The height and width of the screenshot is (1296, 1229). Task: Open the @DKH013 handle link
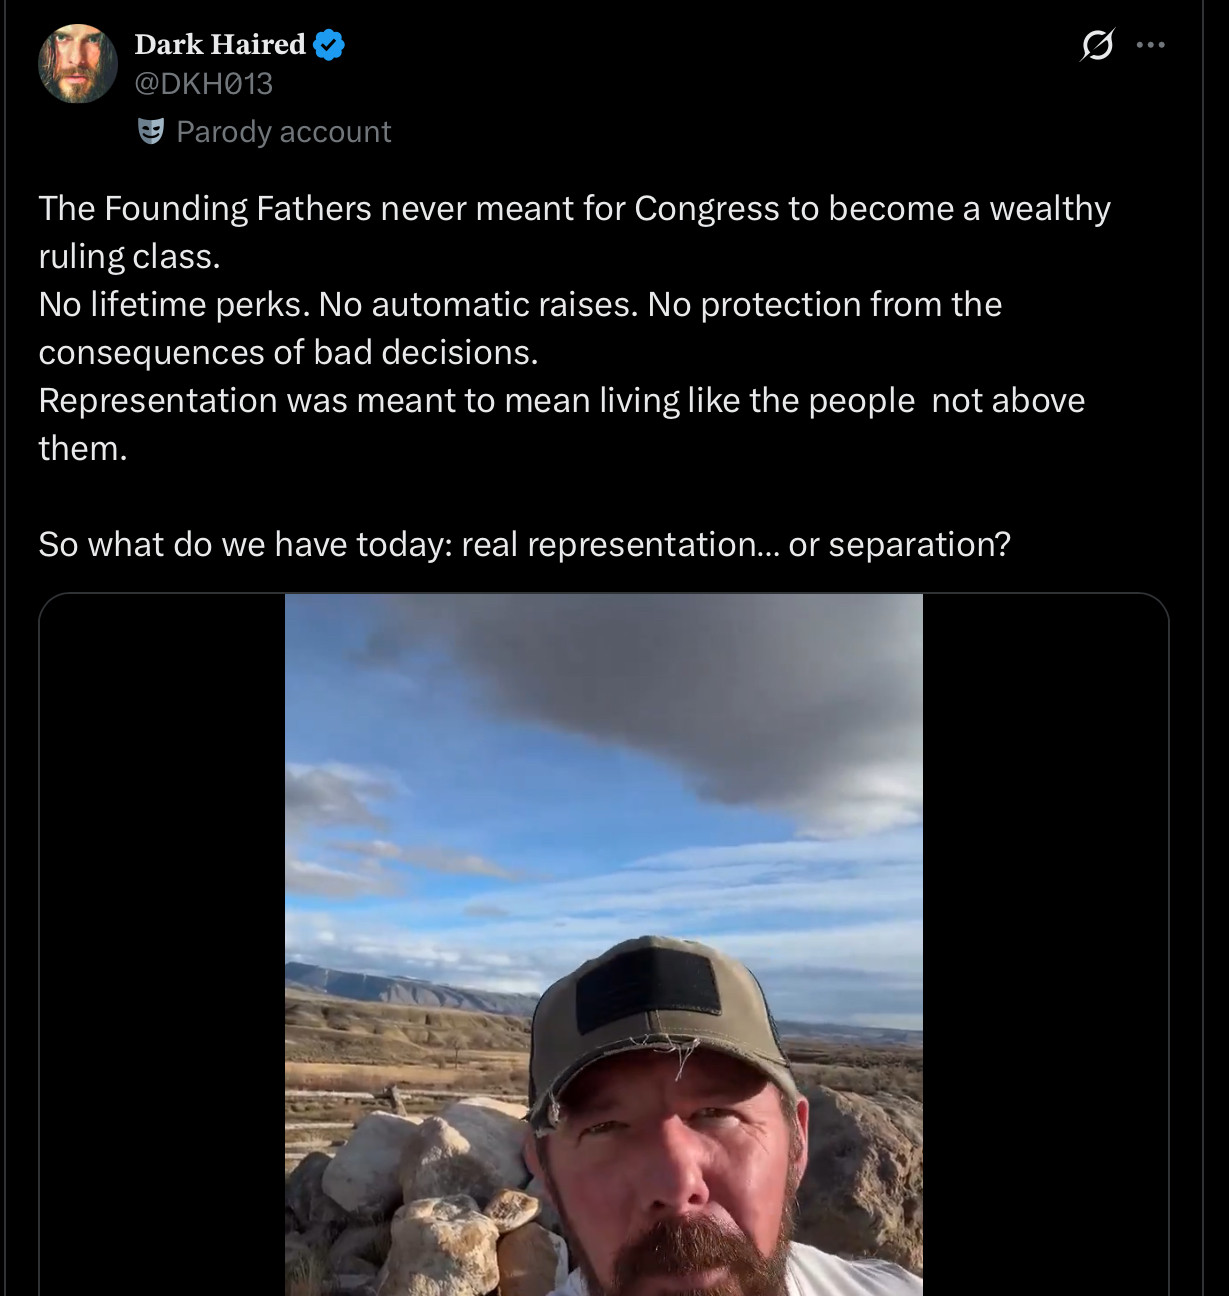point(203,83)
